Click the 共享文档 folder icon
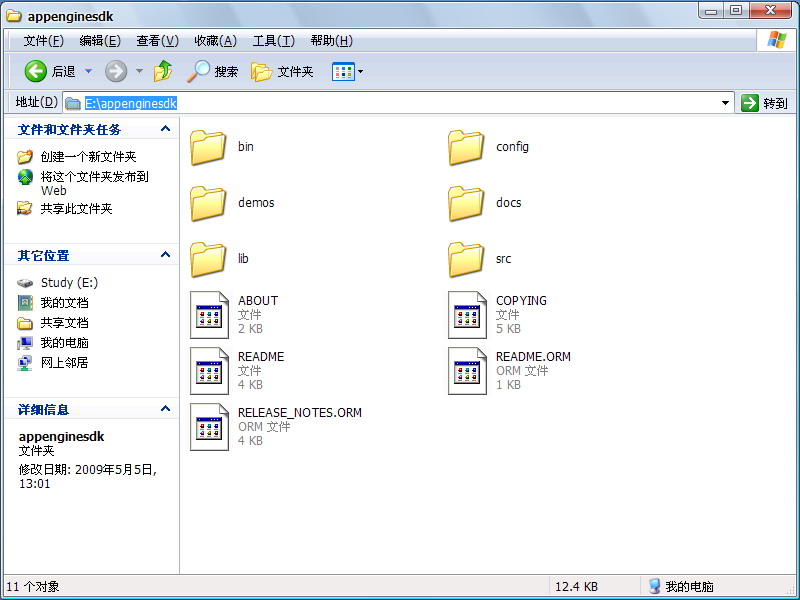Viewport: 800px width, 600px height. pos(24,323)
